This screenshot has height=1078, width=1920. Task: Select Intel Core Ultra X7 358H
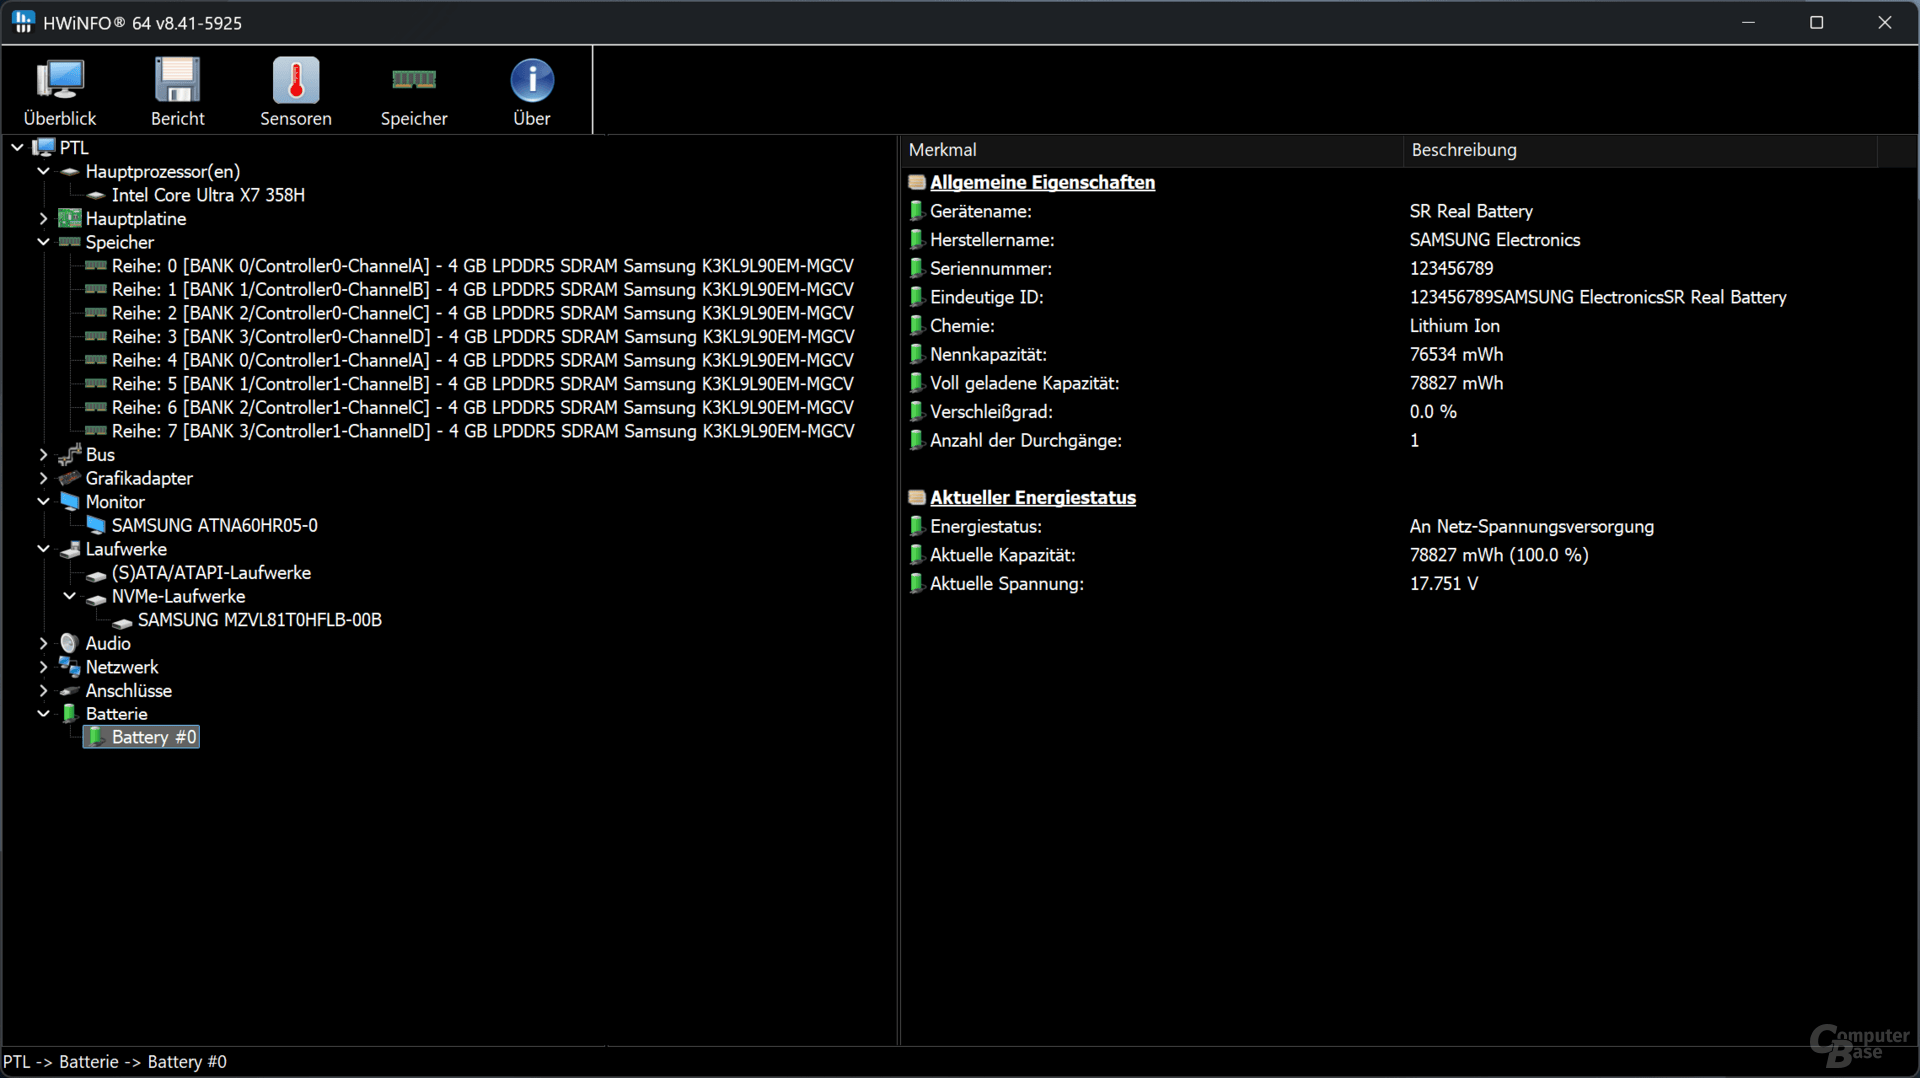pos(208,195)
